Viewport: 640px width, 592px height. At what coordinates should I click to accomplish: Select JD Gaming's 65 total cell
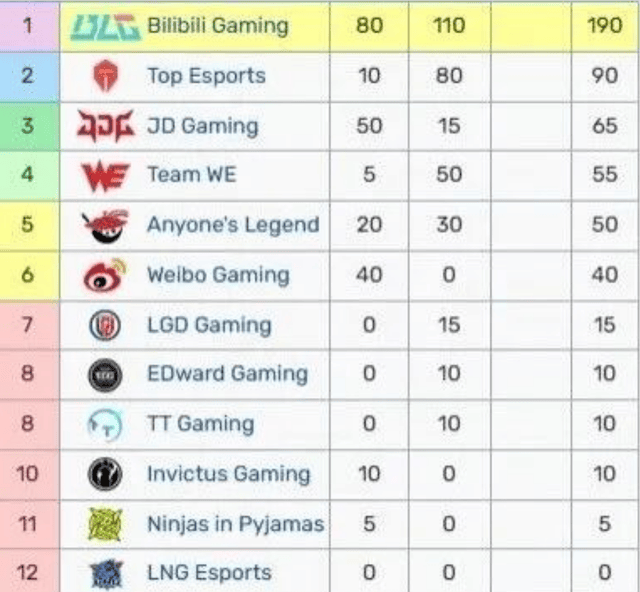coord(604,126)
